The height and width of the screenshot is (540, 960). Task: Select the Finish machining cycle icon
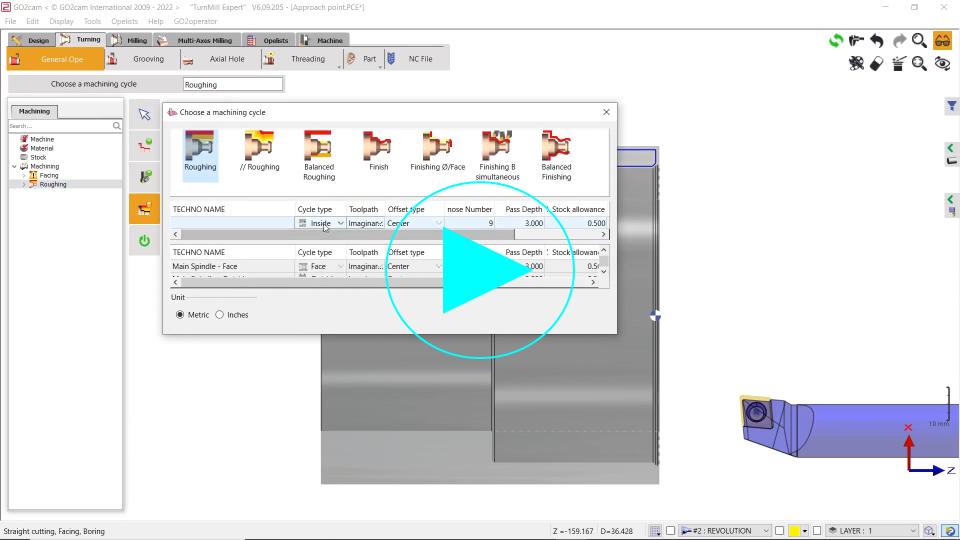click(378, 149)
